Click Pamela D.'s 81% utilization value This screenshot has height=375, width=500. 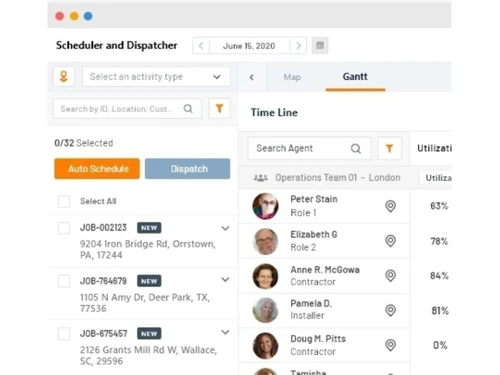(440, 311)
